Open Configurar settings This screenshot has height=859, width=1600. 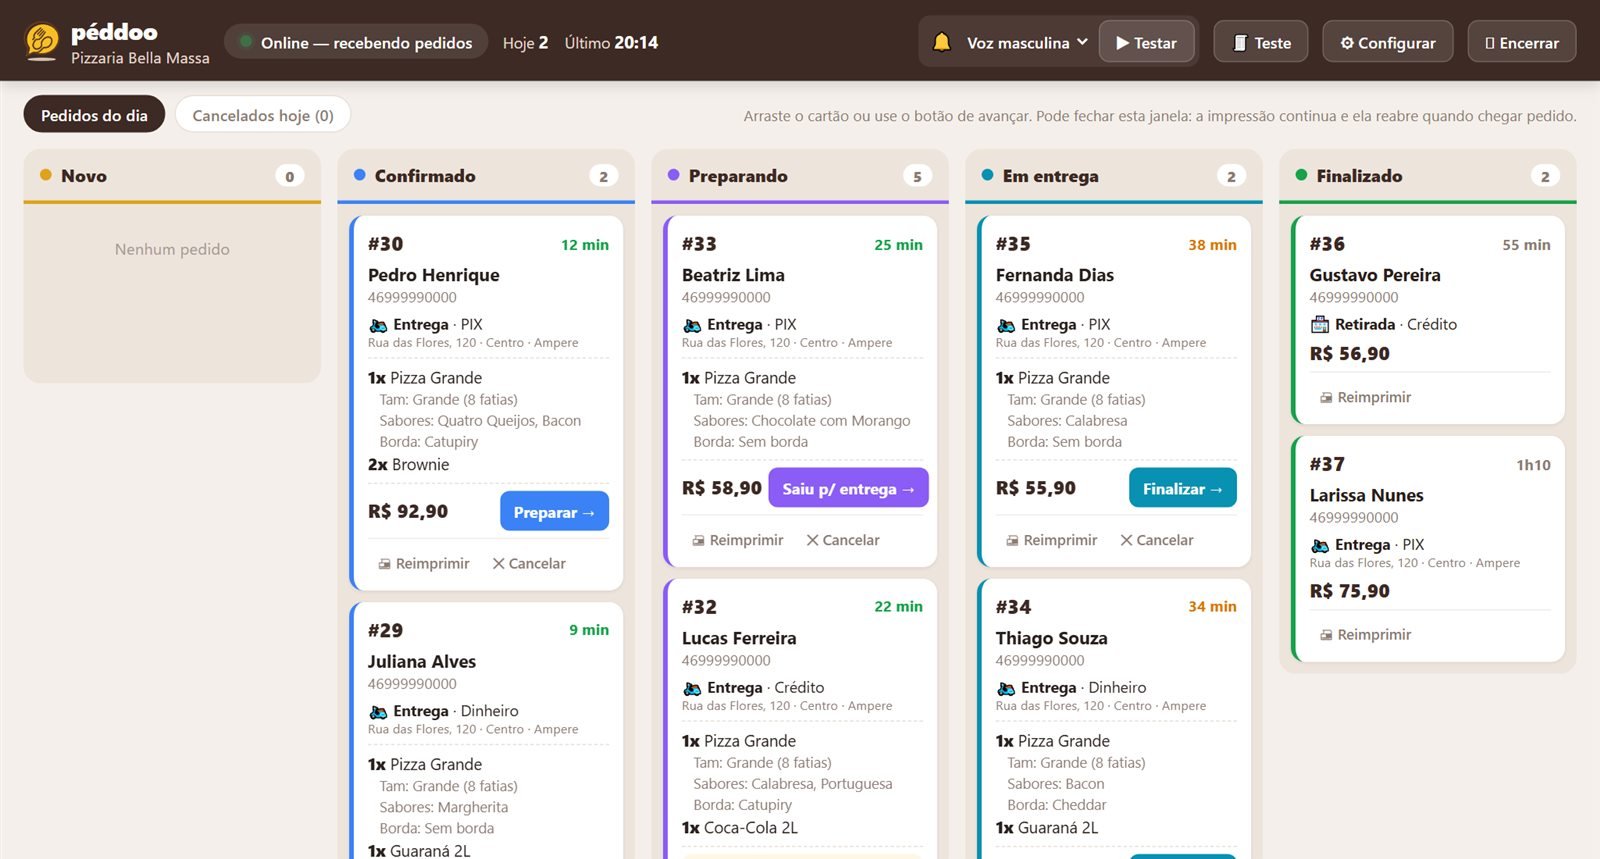tap(1388, 43)
